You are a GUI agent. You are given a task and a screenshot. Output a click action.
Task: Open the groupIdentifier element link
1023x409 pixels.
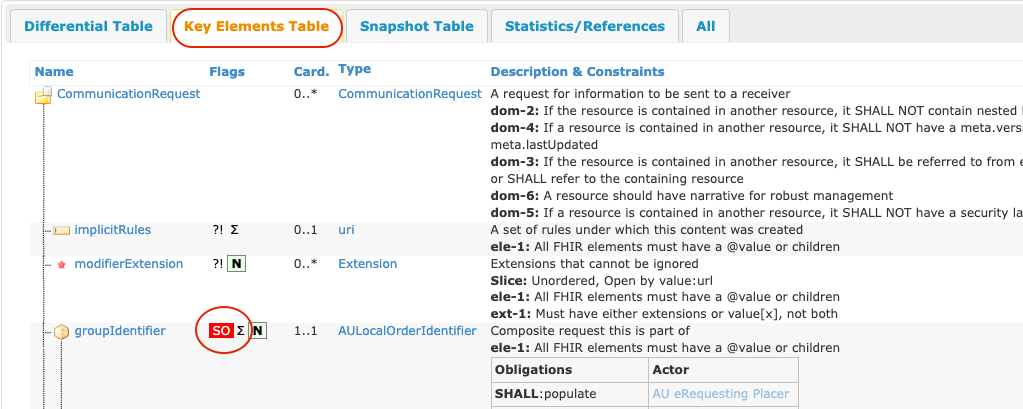[120, 331]
